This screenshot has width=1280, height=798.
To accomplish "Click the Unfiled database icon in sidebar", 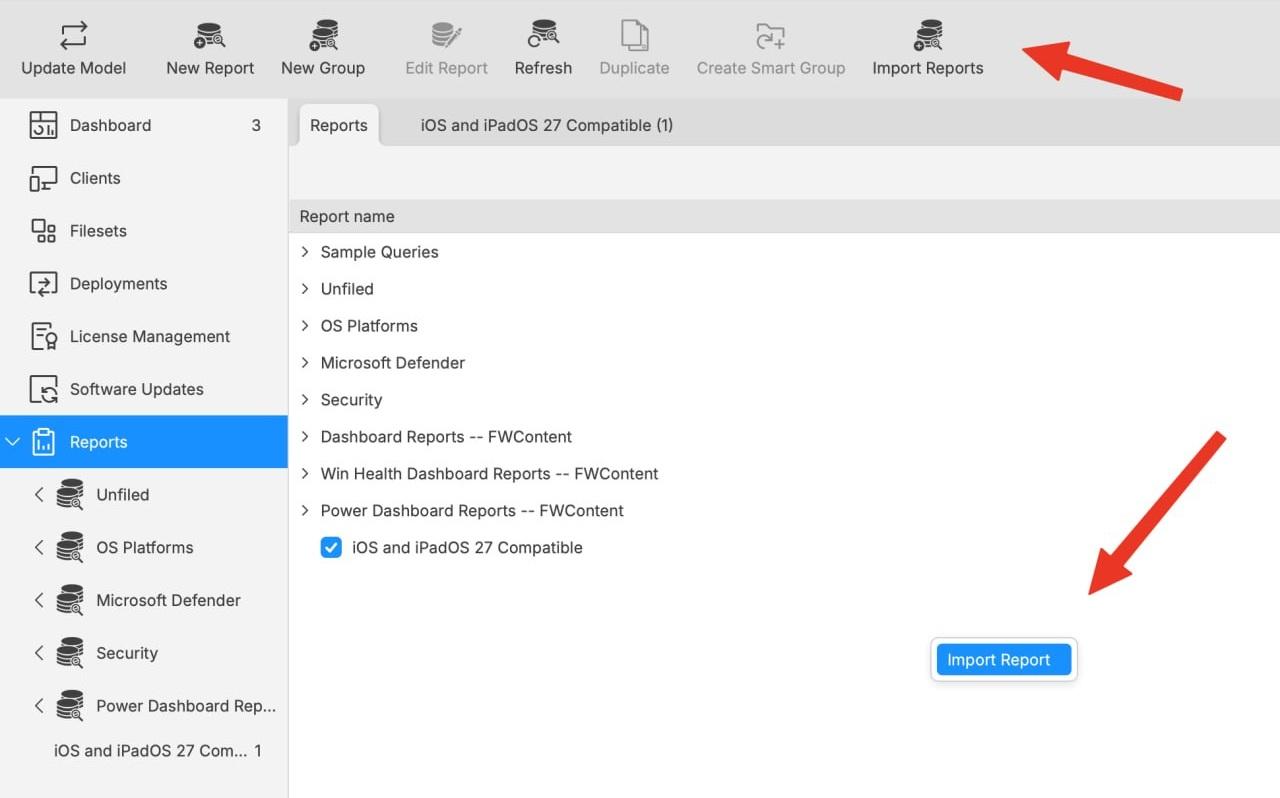I will click(70, 495).
